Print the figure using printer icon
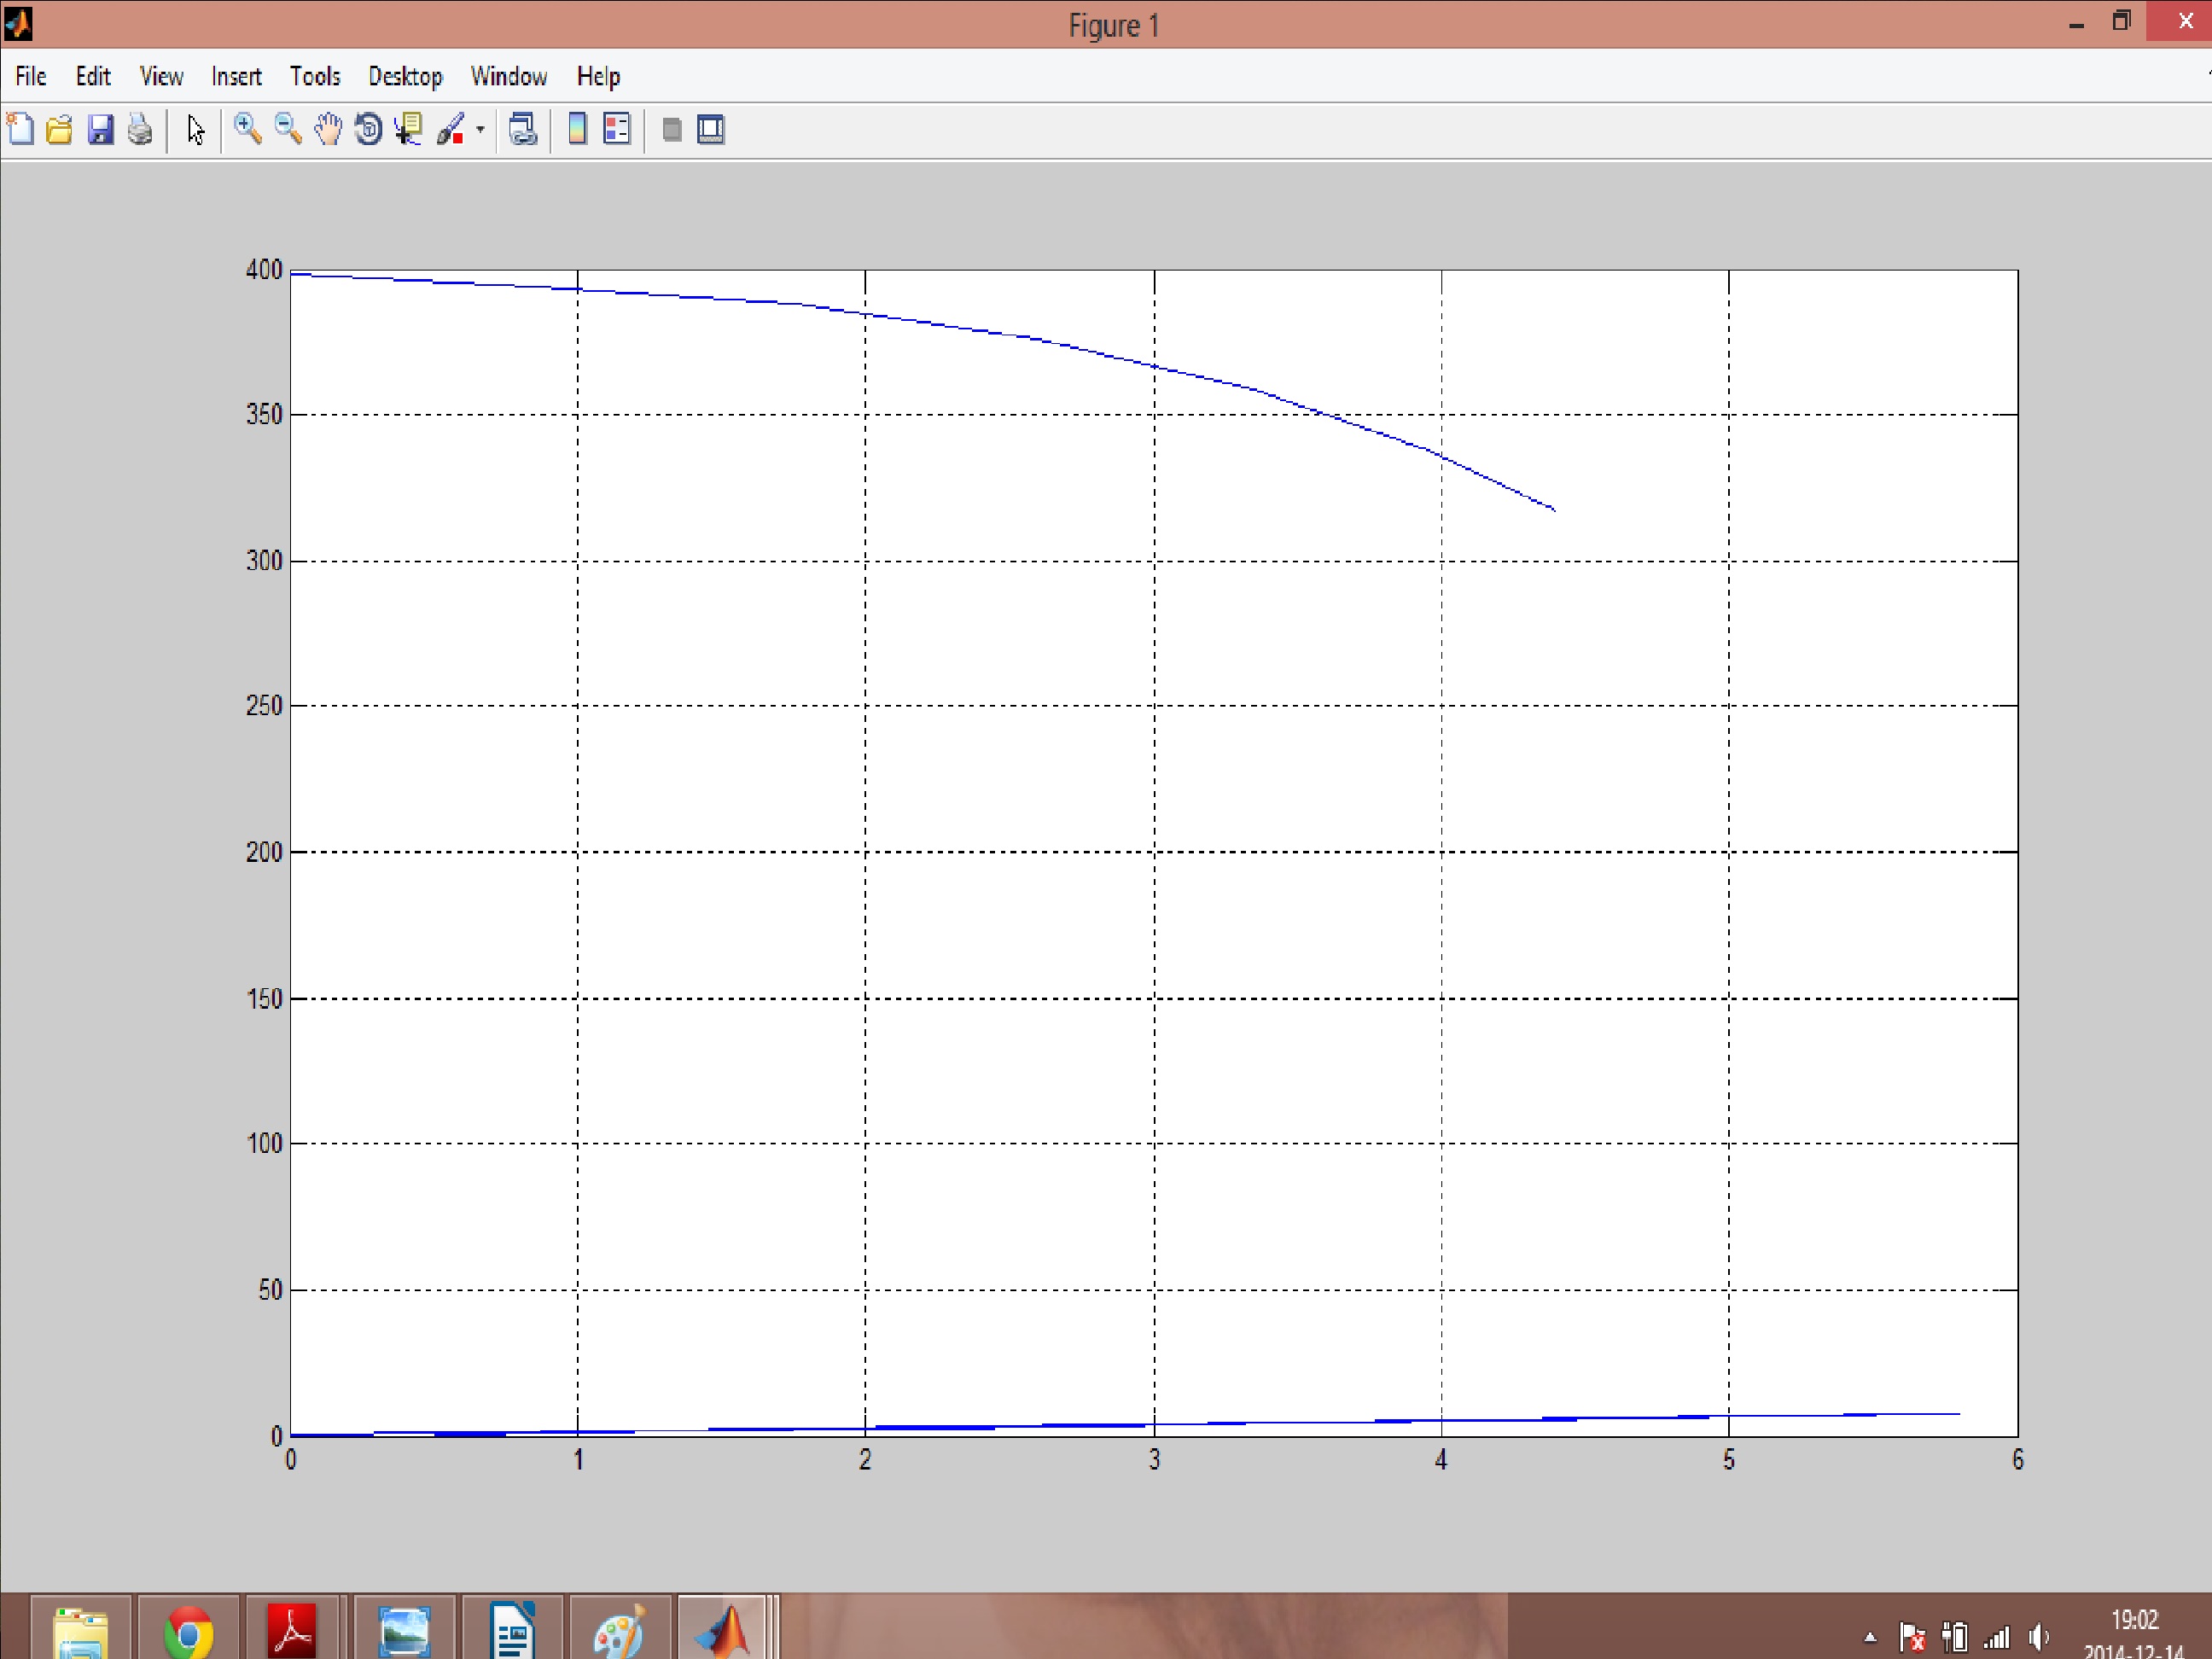 pyautogui.click(x=140, y=130)
